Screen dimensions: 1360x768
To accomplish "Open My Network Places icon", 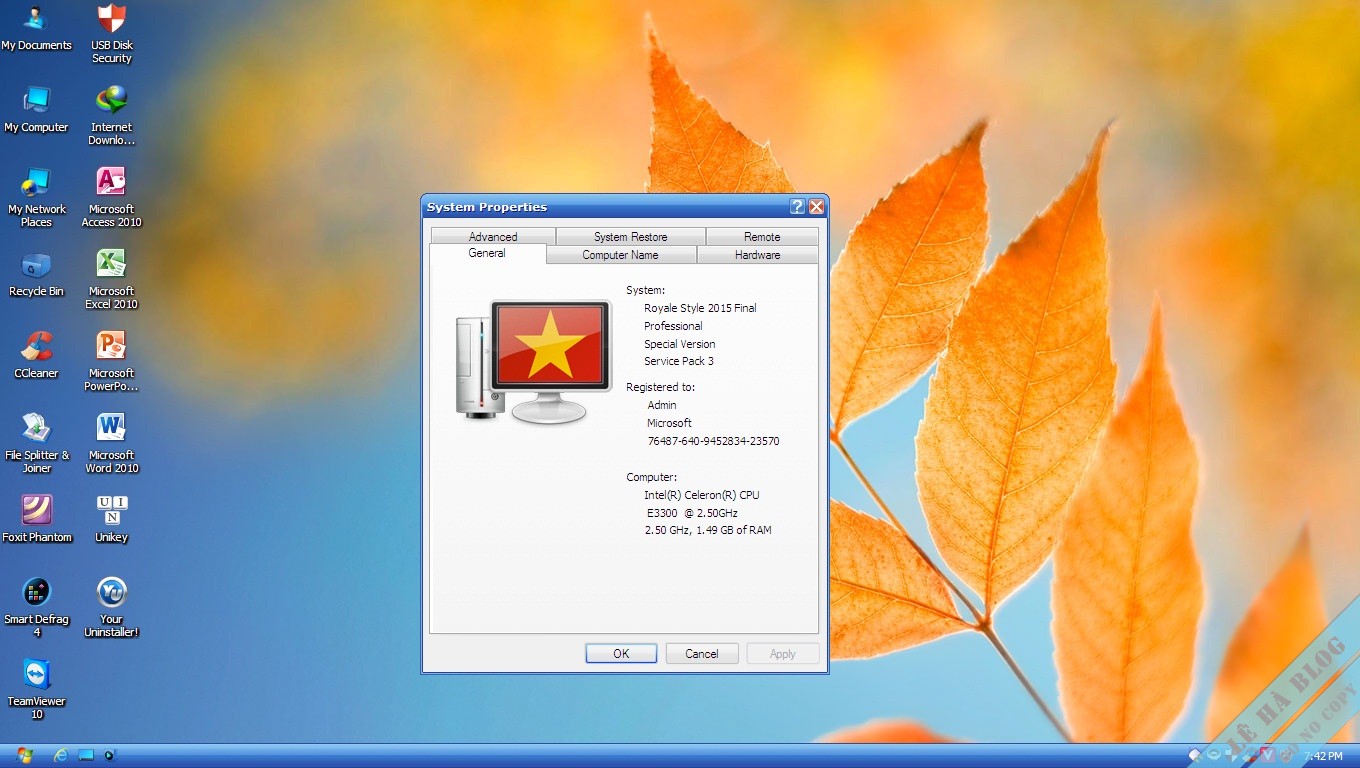I will point(37,198).
